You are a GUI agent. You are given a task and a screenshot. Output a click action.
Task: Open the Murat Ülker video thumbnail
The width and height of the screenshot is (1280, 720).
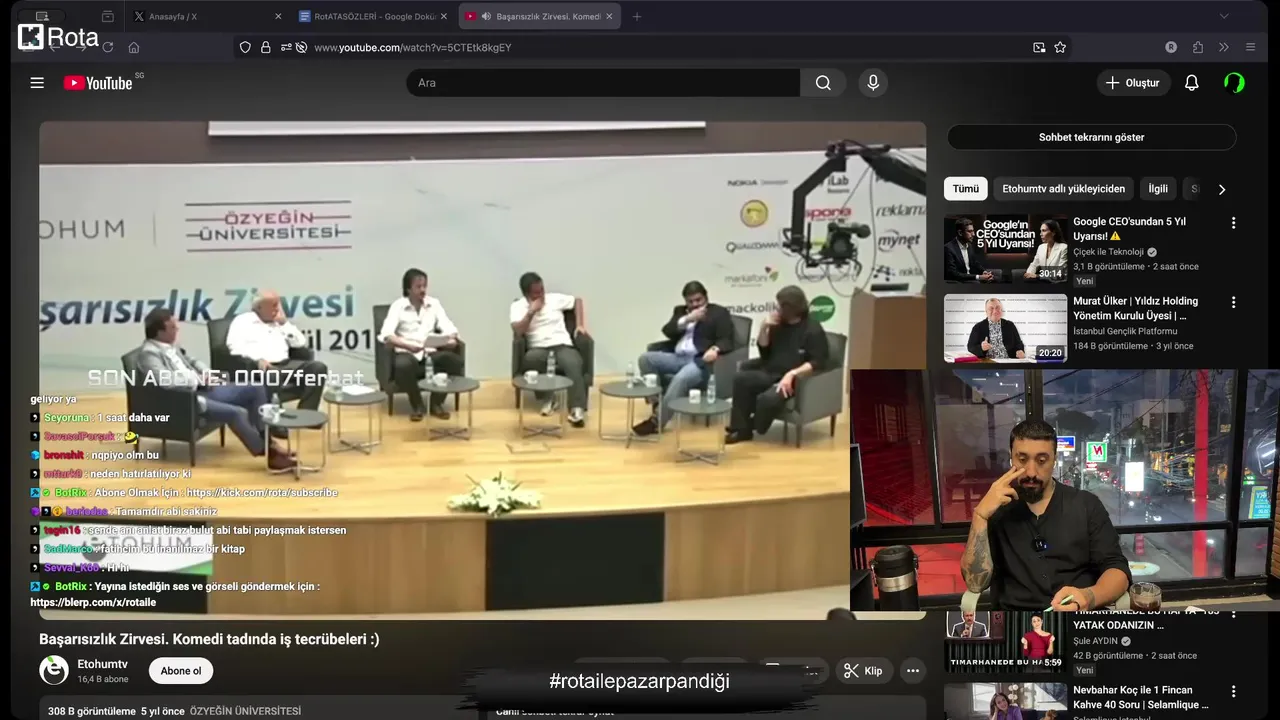click(1005, 328)
